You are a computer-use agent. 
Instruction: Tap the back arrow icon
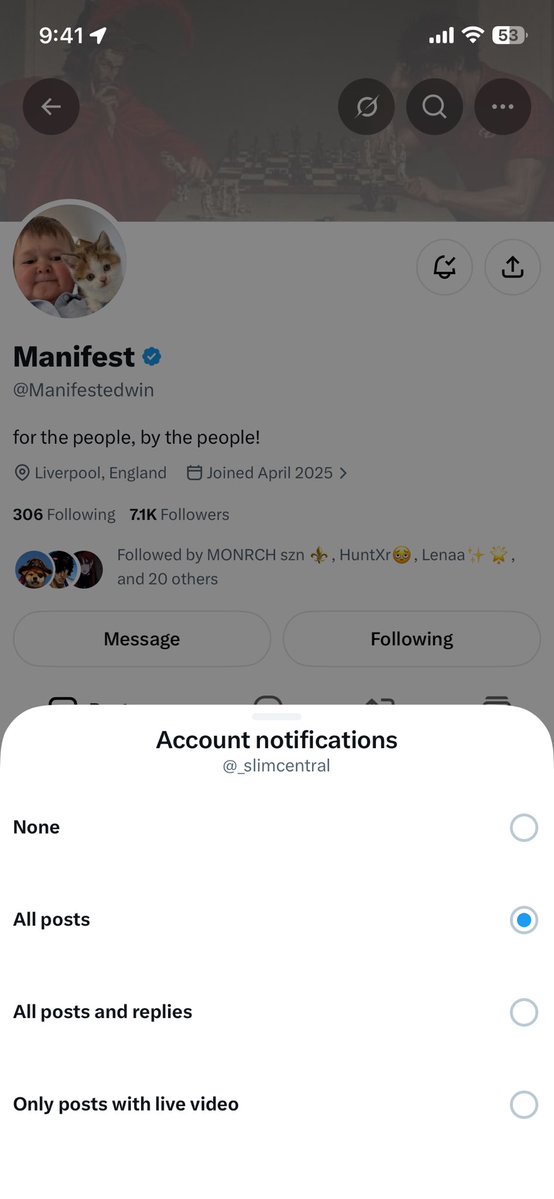coord(51,106)
